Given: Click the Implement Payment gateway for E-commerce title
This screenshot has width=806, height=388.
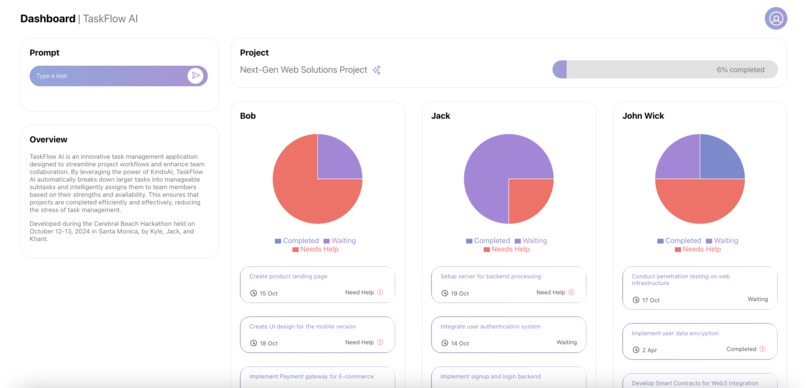Looking at the screenshot, I should 312,377.
